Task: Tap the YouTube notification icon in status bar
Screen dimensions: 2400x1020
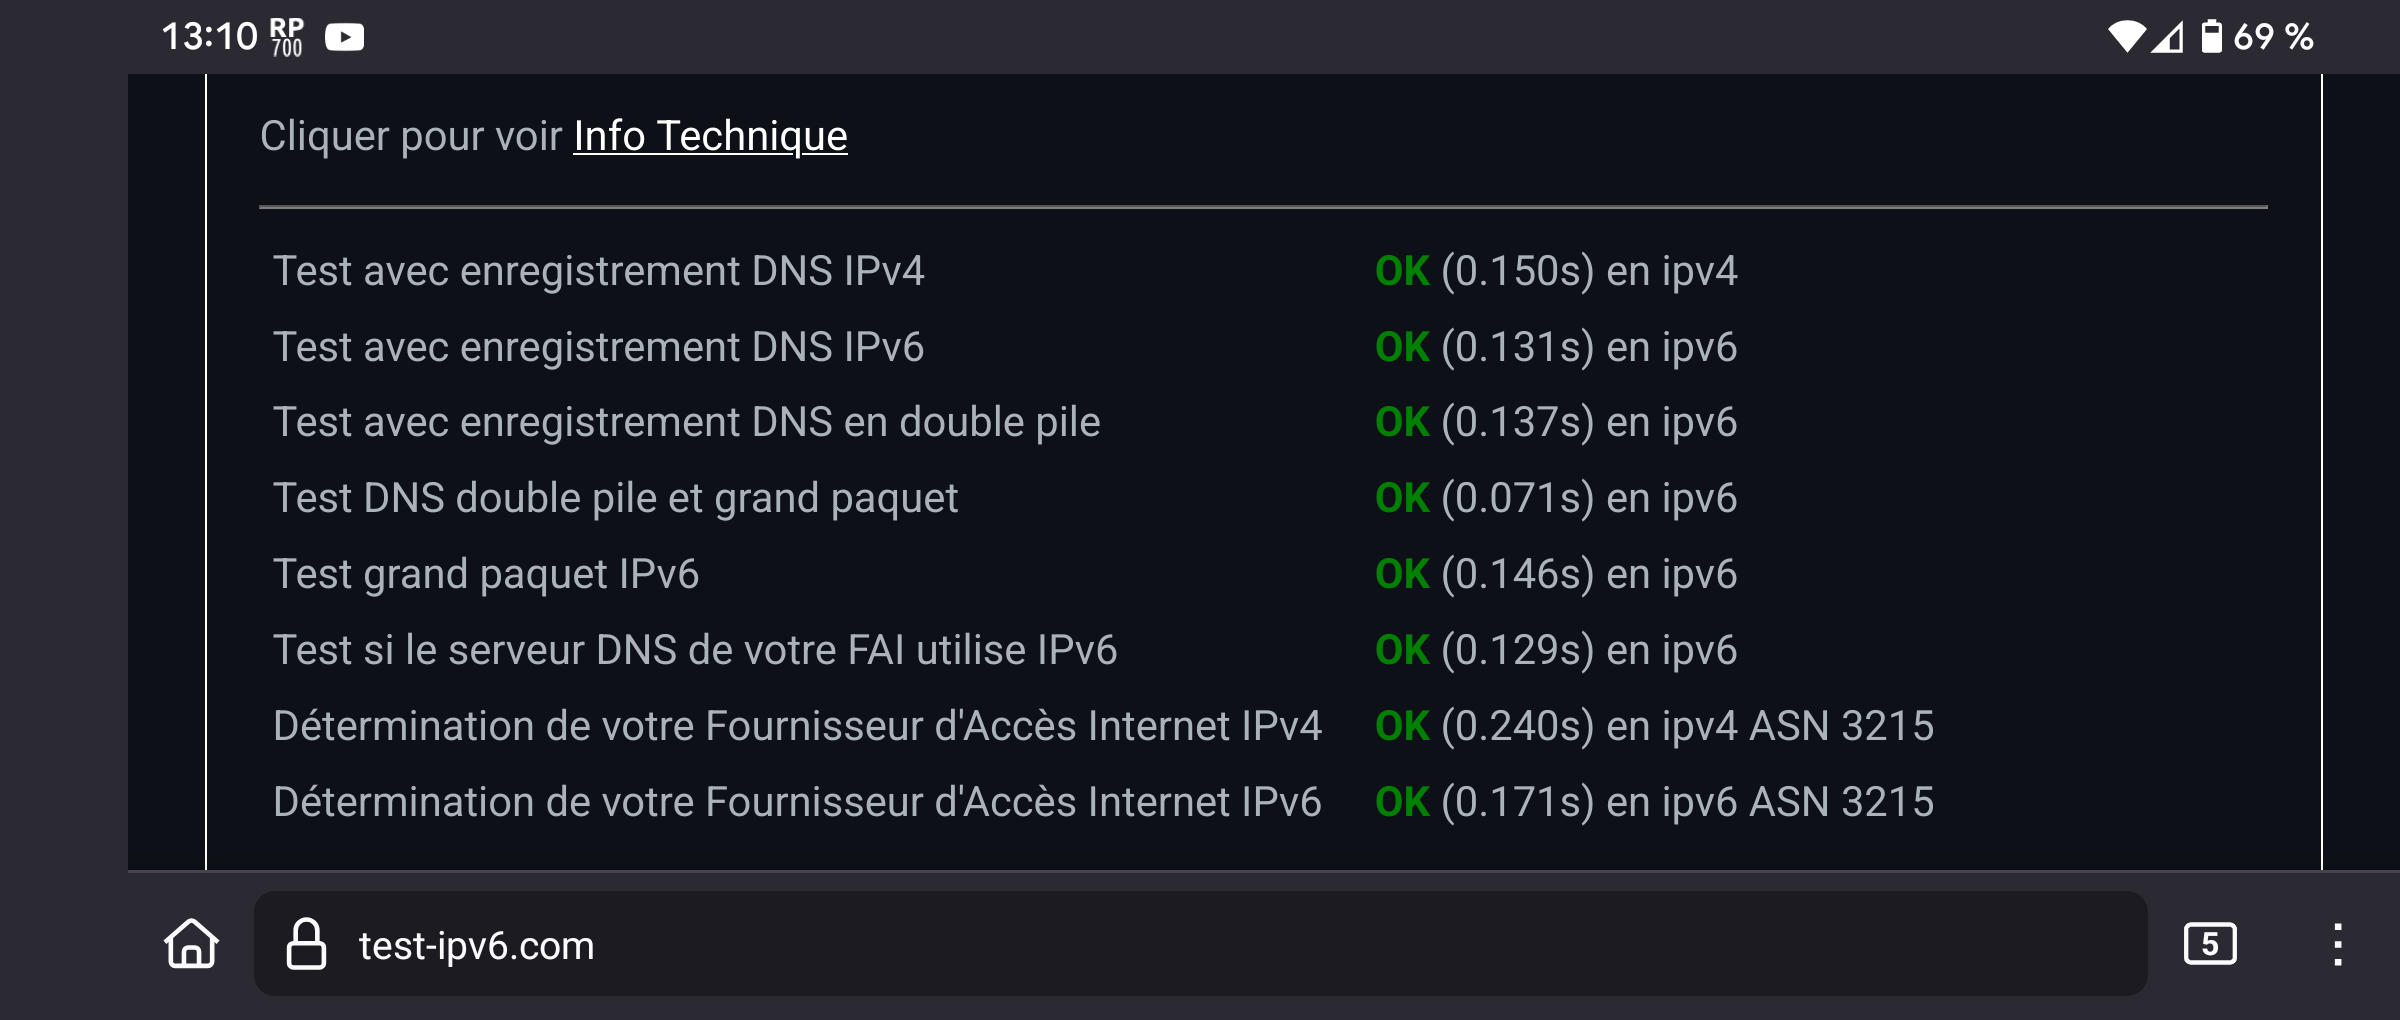Action: point(344,37)
